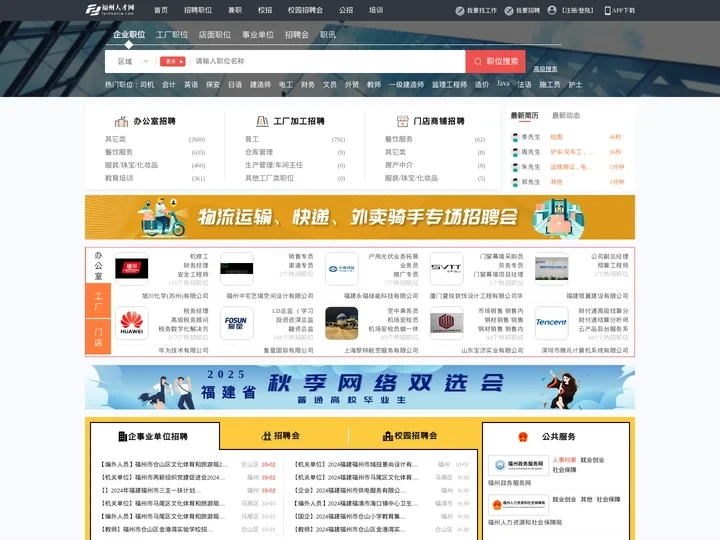The width and height of the screenshot is (720, 540).
Task: Click hot keyword 会计
Action: click(169, 84)
